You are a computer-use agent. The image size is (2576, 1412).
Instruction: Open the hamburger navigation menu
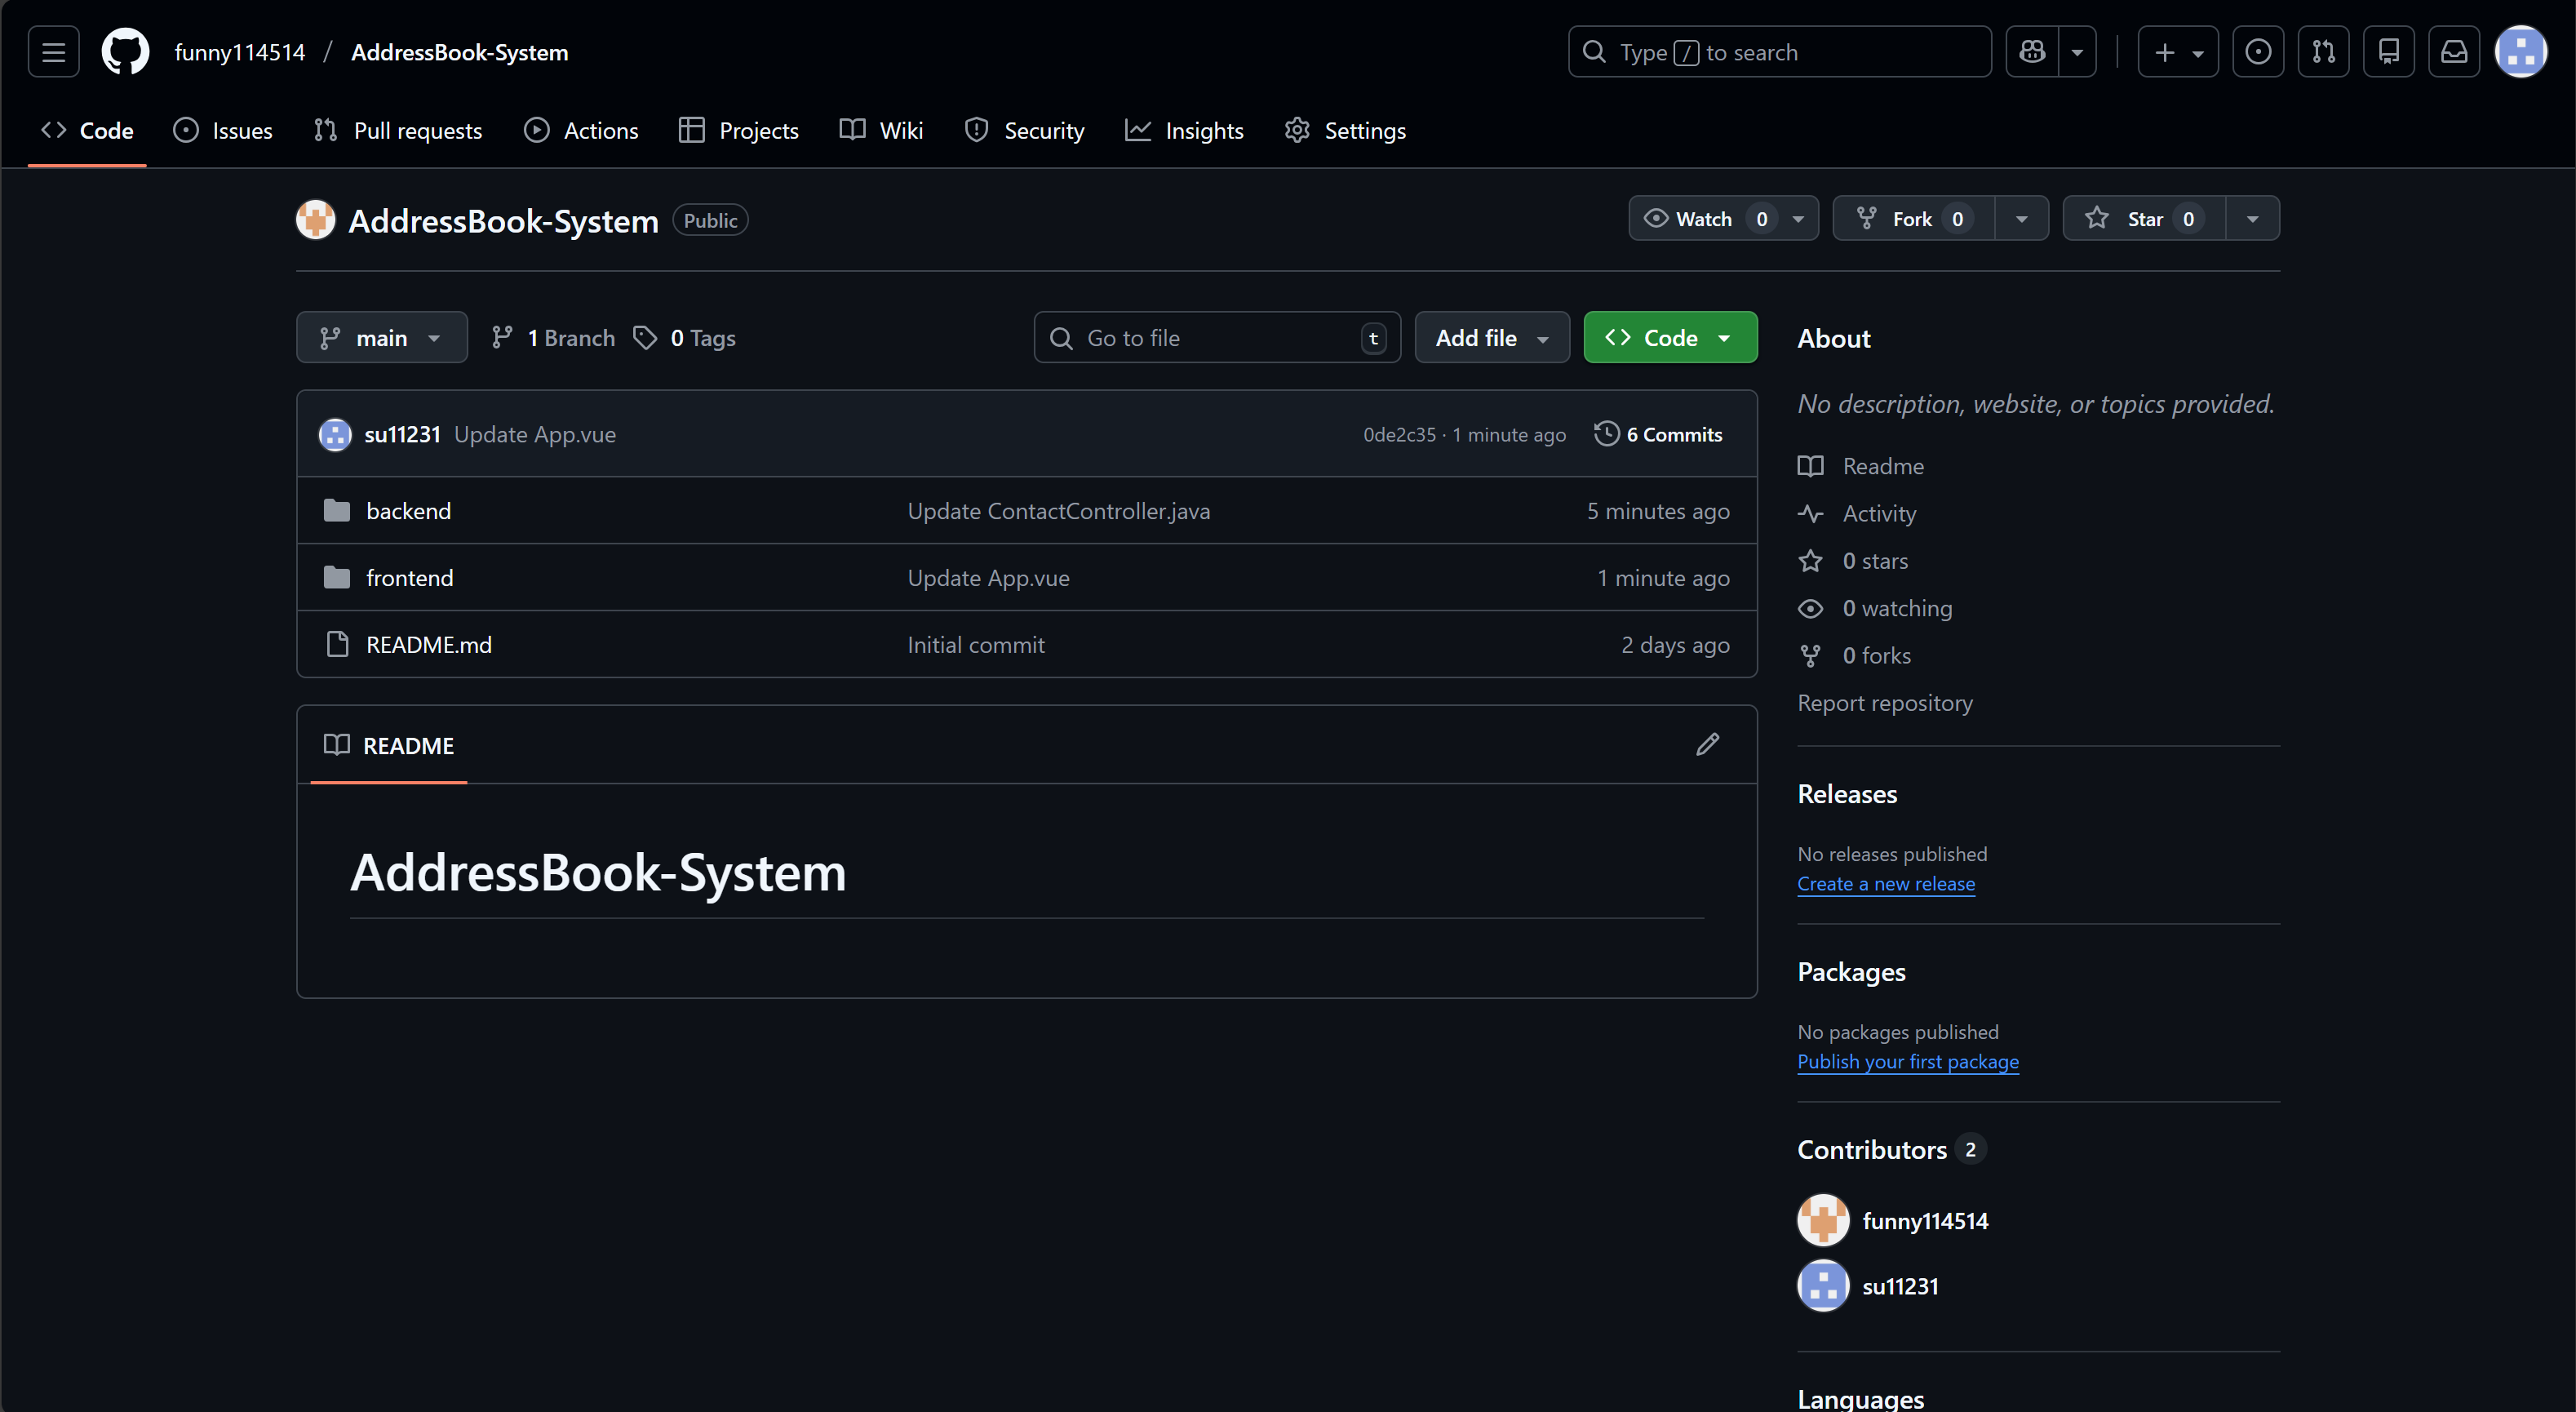tap(53, 52)
